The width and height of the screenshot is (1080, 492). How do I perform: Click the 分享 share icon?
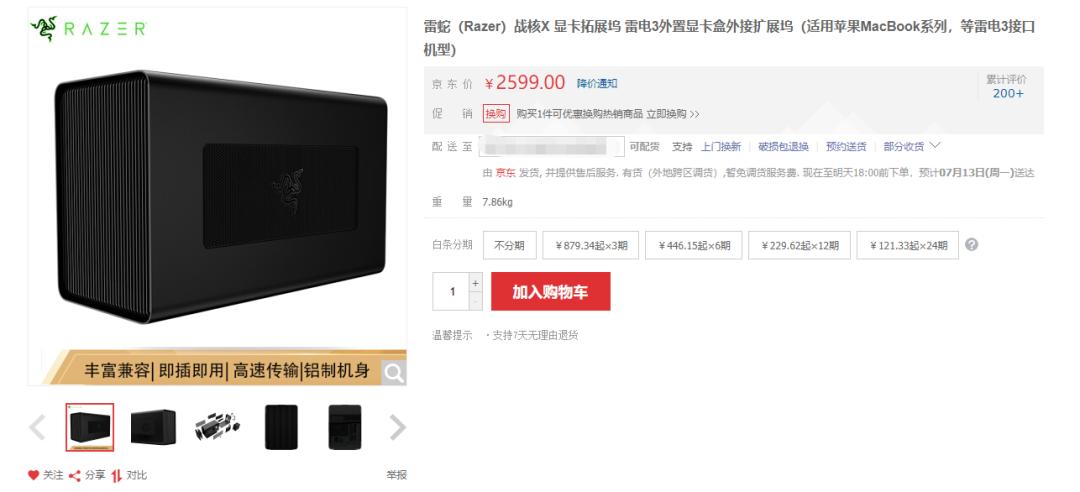click(x=74, y=475)
